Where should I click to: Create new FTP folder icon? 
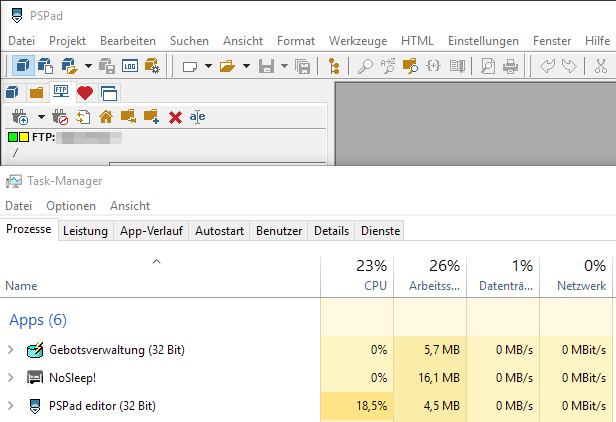point(151,116)
